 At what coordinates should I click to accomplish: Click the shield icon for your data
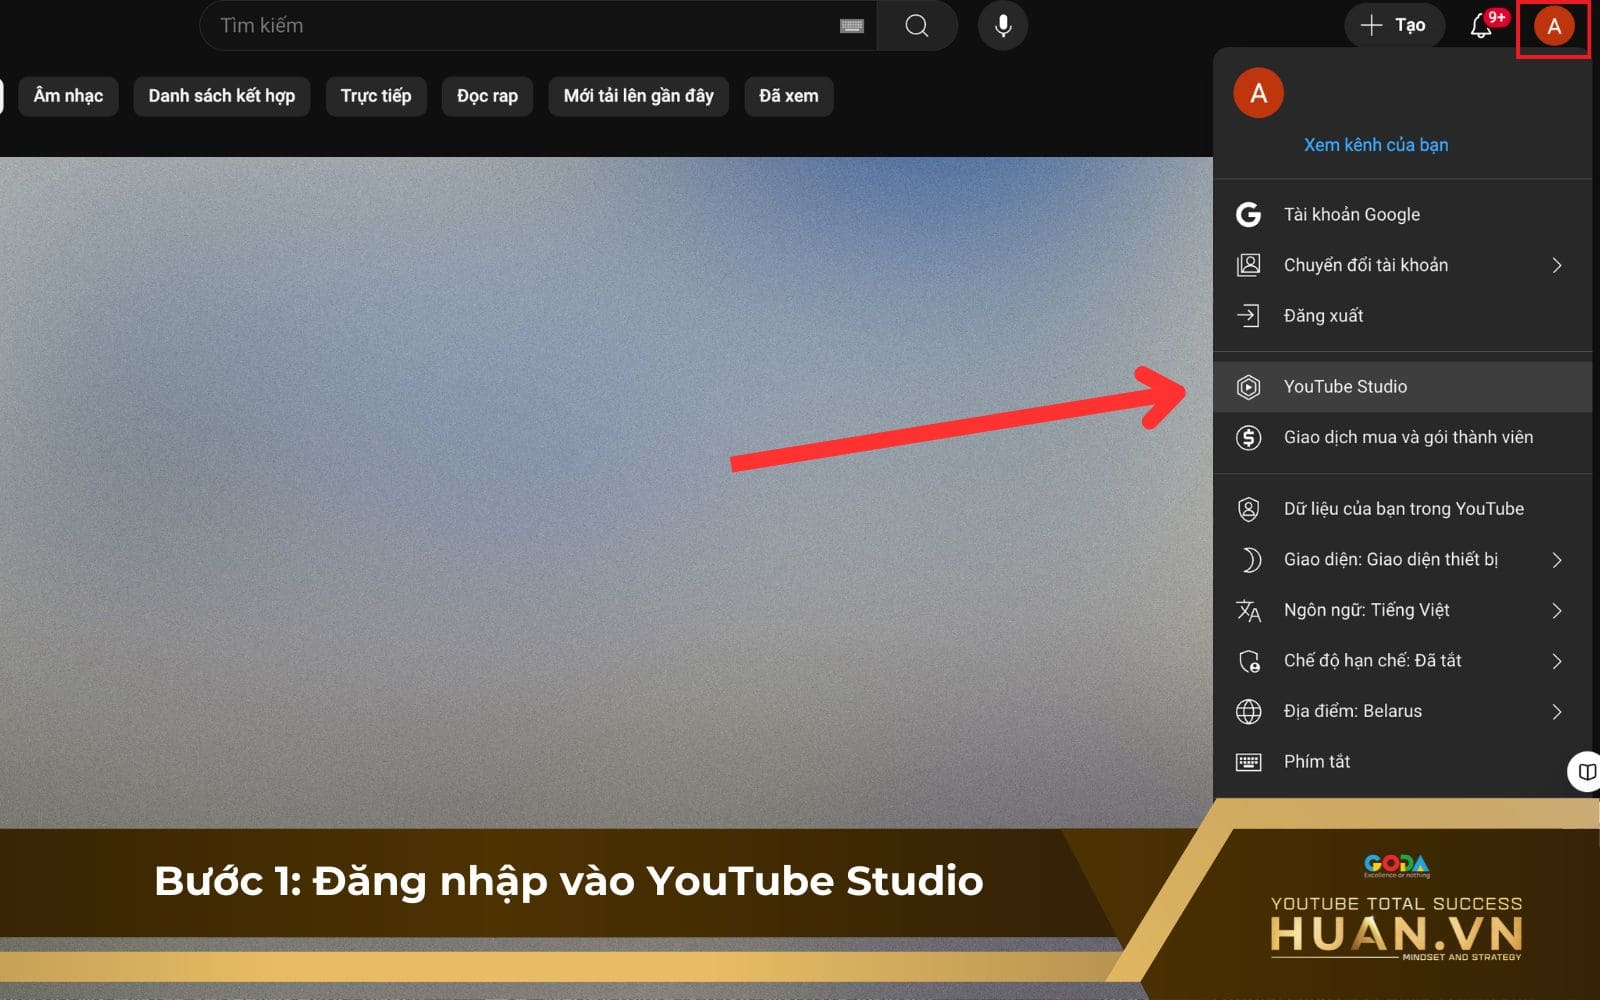point(1248,509)
